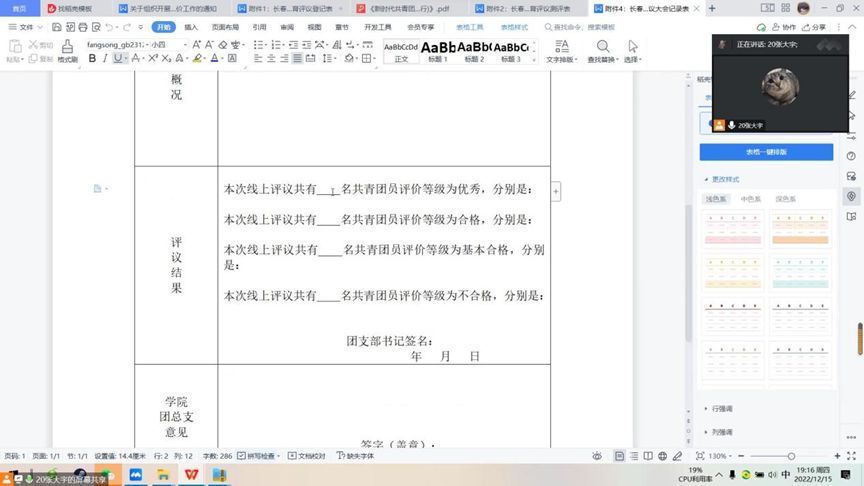This screenshot has height=486, width=864.
Task: Click the save document icon
Action: [x=57, y=27]
